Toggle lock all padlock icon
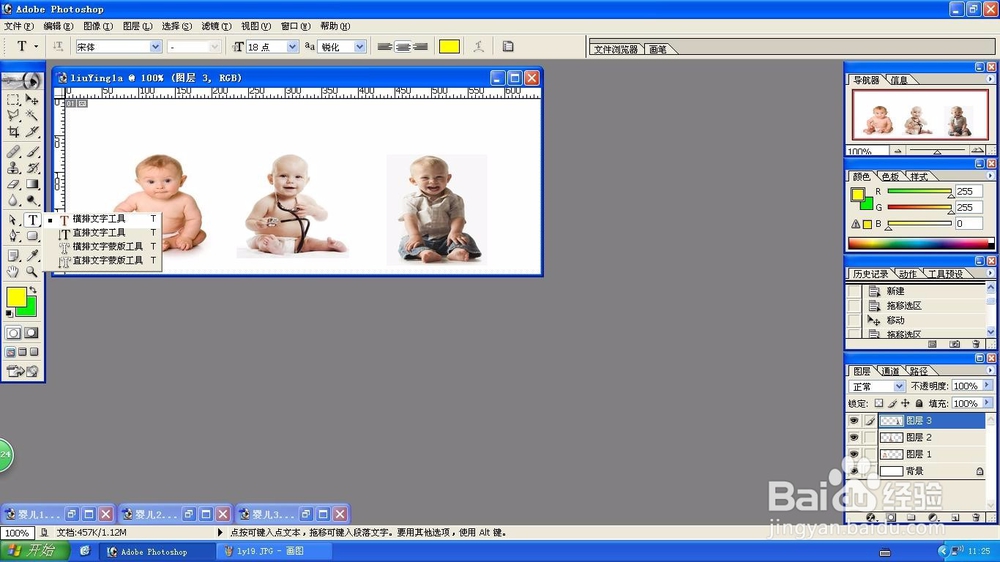The image size is (1000, 562). coord(919,403)
